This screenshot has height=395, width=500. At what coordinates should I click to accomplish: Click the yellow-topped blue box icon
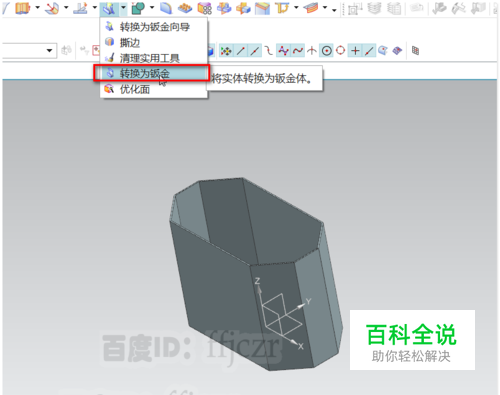(262, 8)
